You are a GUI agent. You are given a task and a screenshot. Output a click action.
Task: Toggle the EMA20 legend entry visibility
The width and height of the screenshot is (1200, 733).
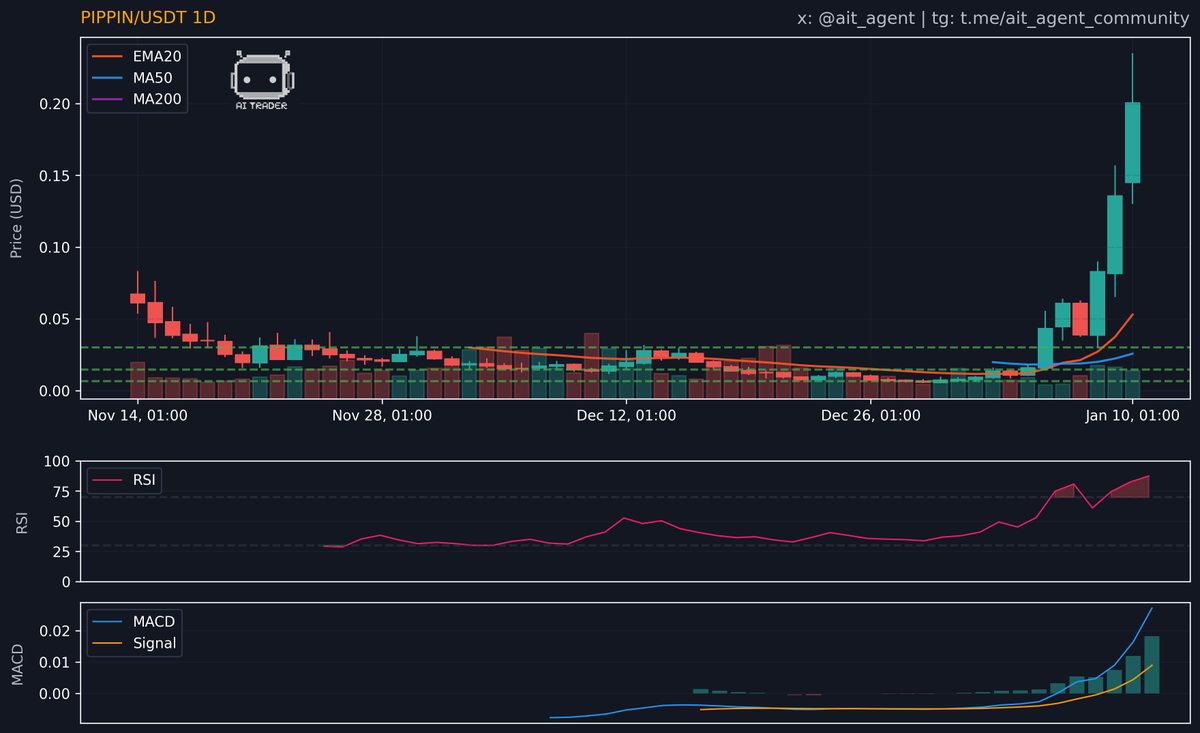[155, 57]
